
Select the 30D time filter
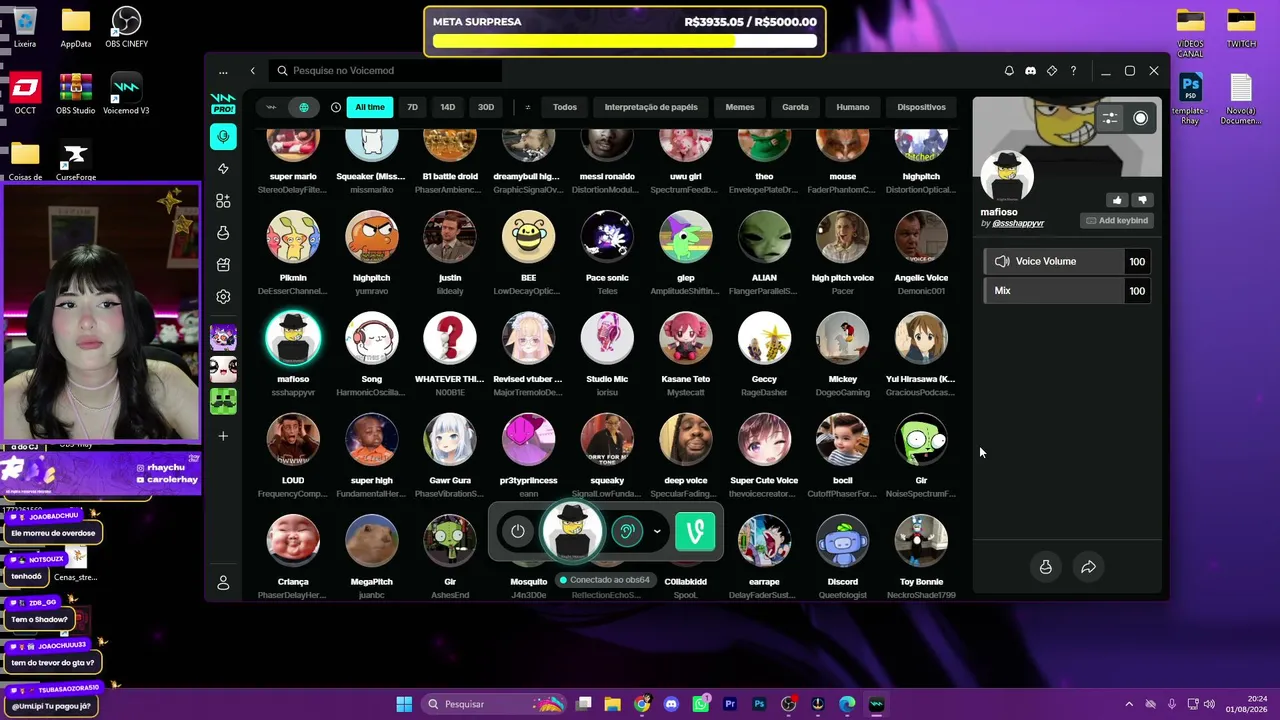click(x=486, y=107)
